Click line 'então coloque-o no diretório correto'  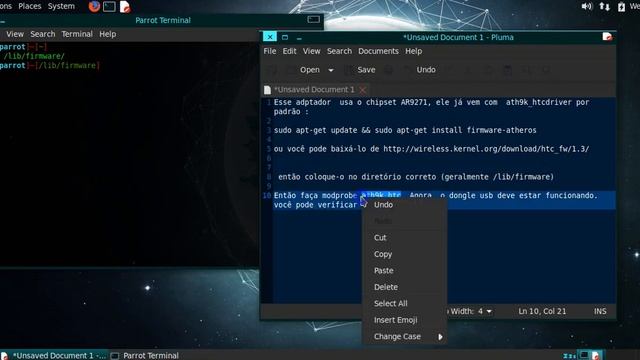click(x=416, y=177)
